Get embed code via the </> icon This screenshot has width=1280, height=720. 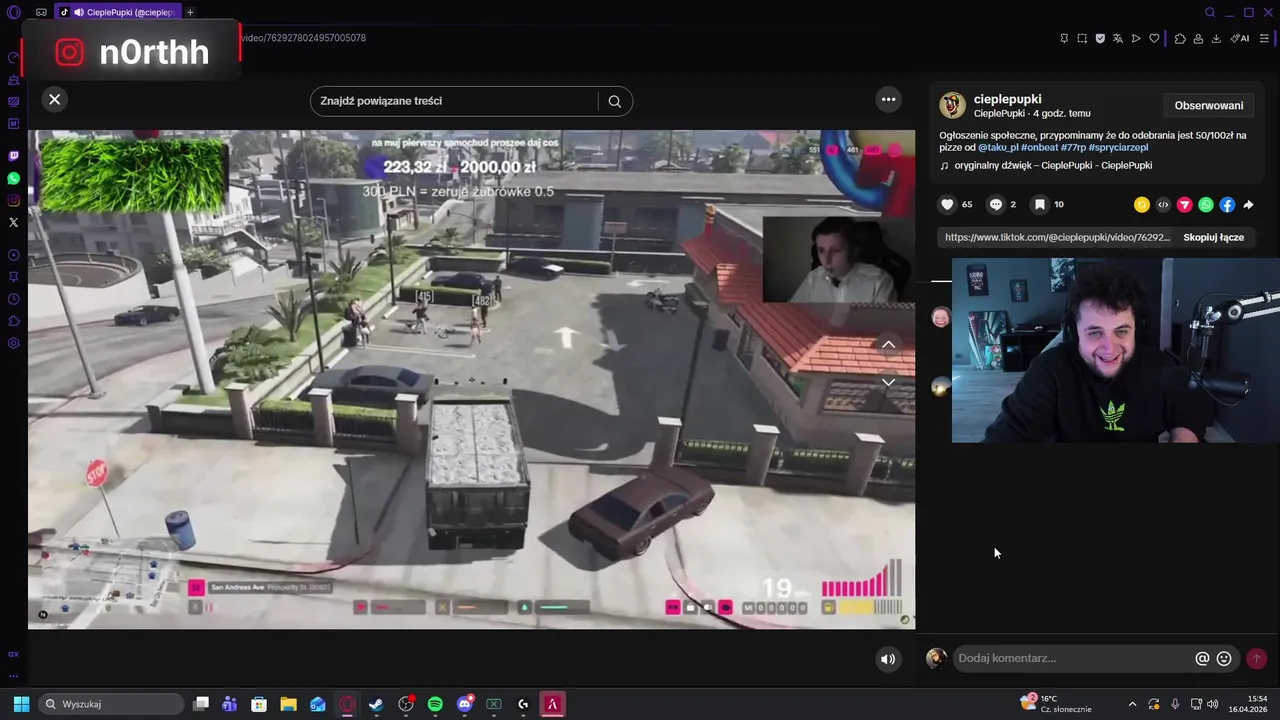pyautogui.click(x=1163, y=205)
